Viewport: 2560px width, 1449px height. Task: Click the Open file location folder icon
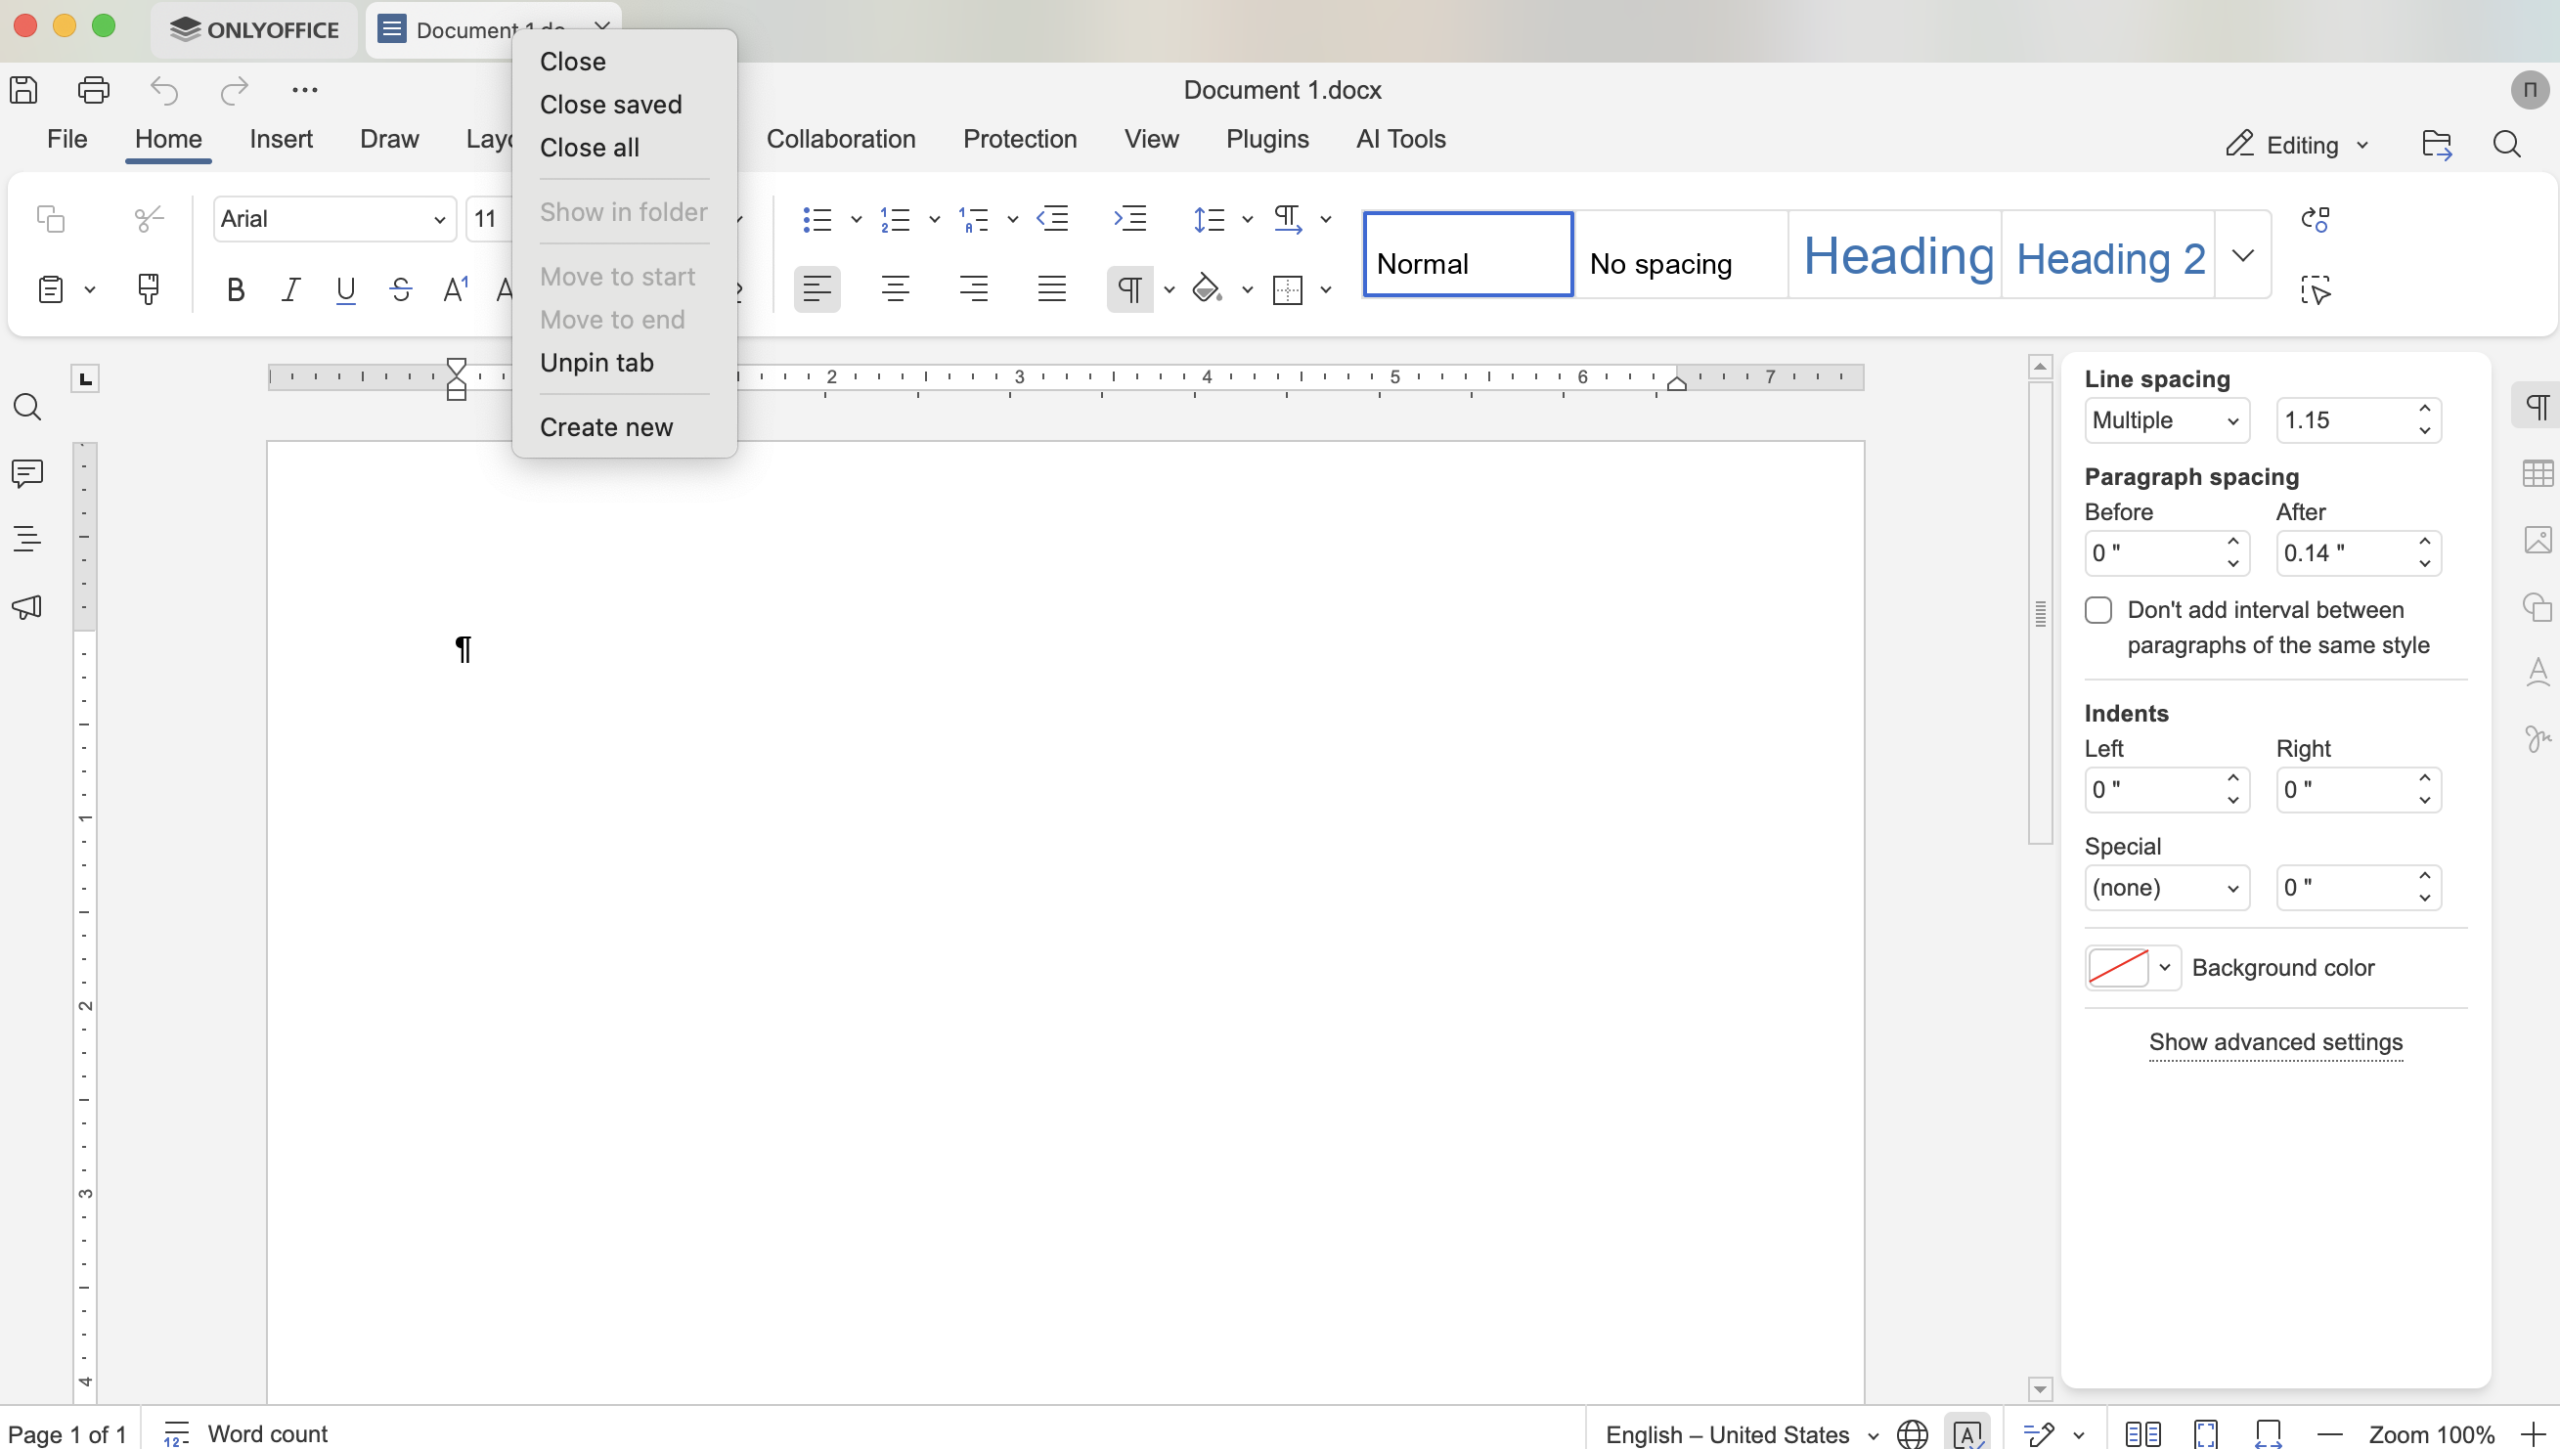point(2437,145)
